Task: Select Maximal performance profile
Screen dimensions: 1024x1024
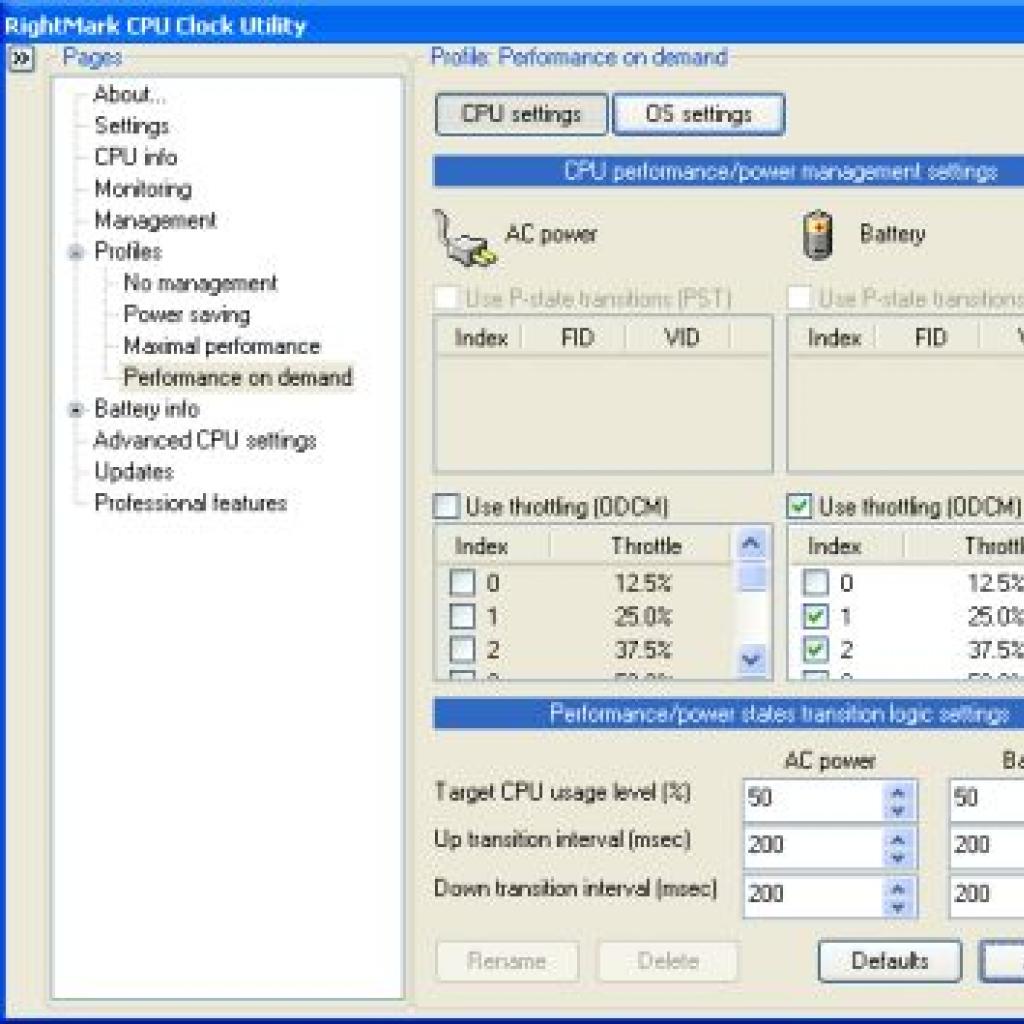Action: (222, 346)
